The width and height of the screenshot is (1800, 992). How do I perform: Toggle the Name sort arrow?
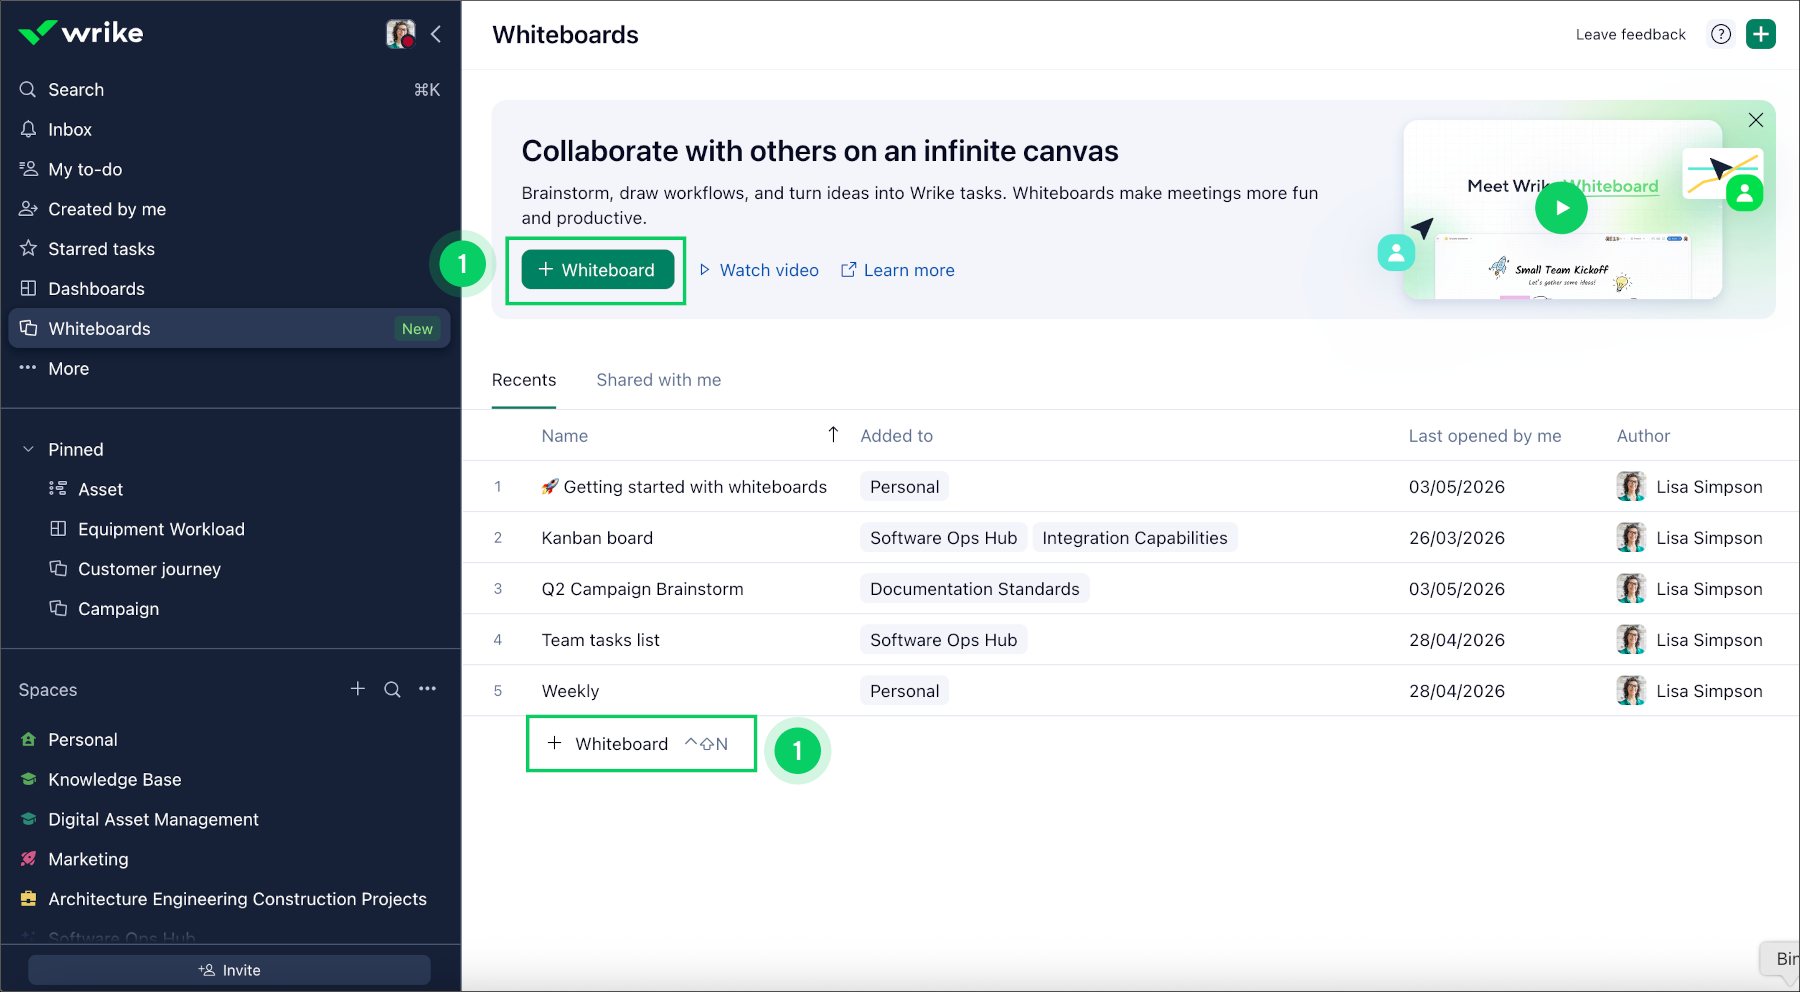[x=833, y=434]
